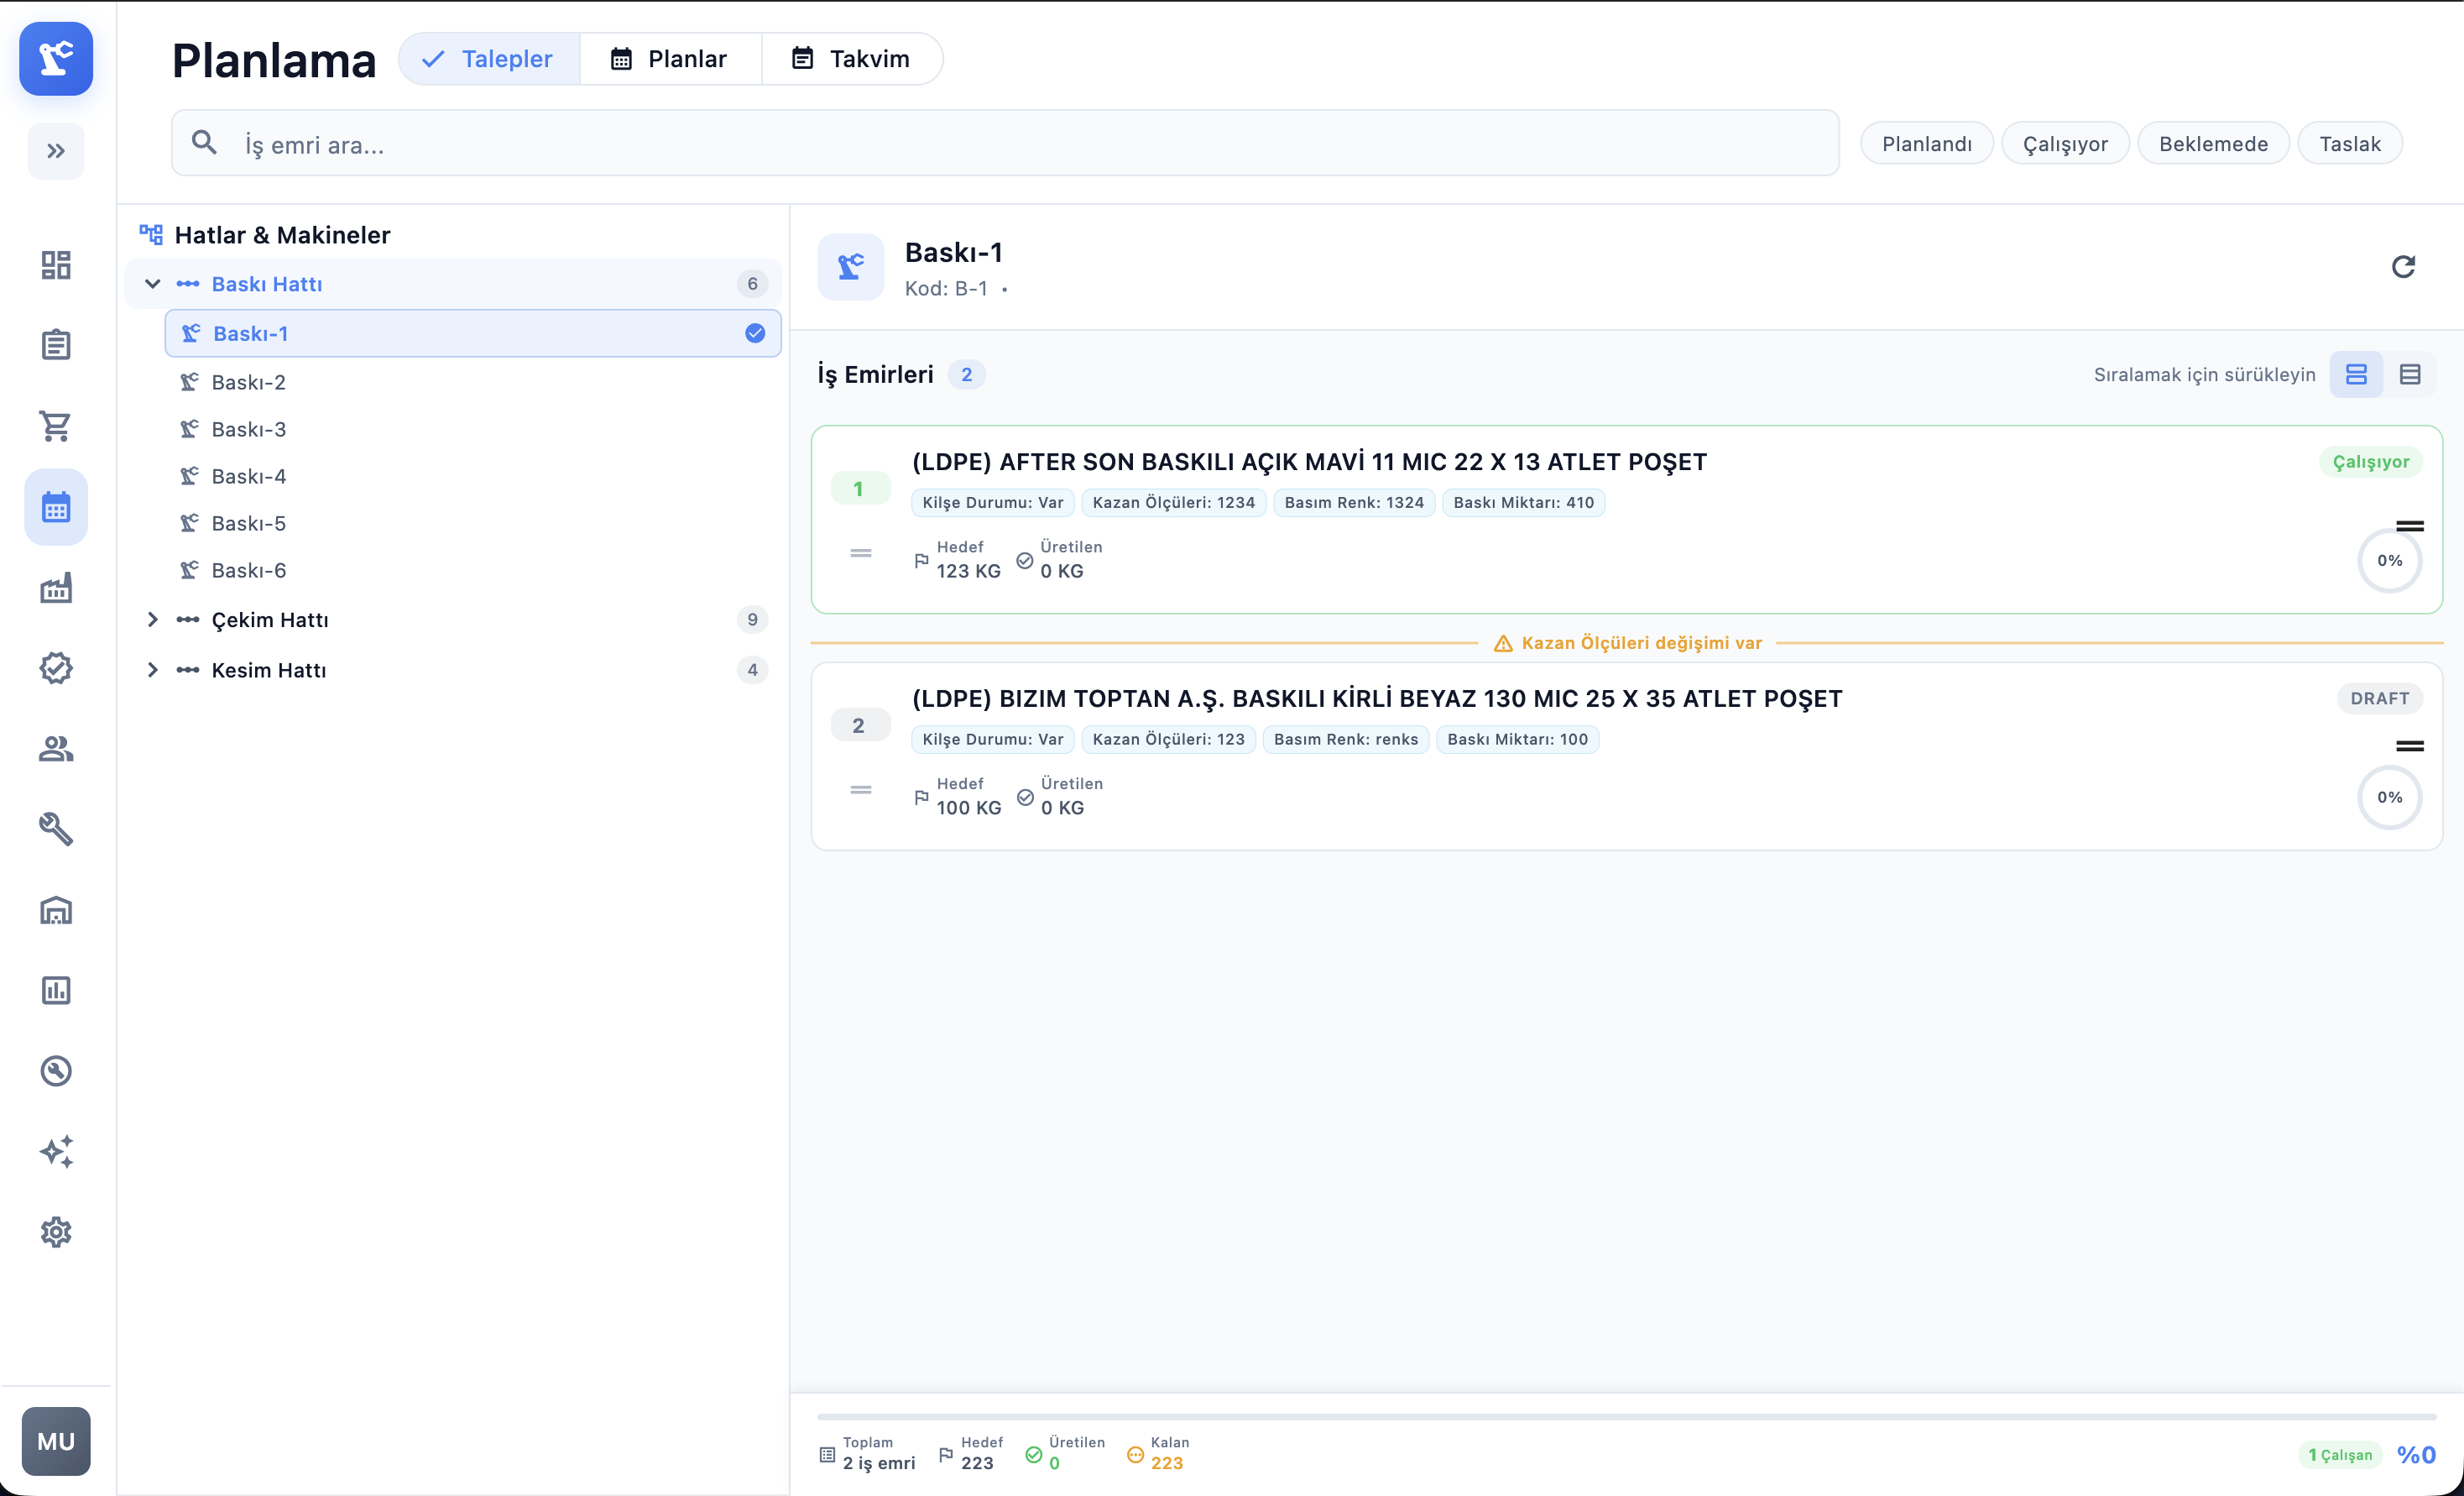Switch to the Takvim tab
This screenshot has height=1496, width=2464.
pyautogui.click(x=851, y=59)
